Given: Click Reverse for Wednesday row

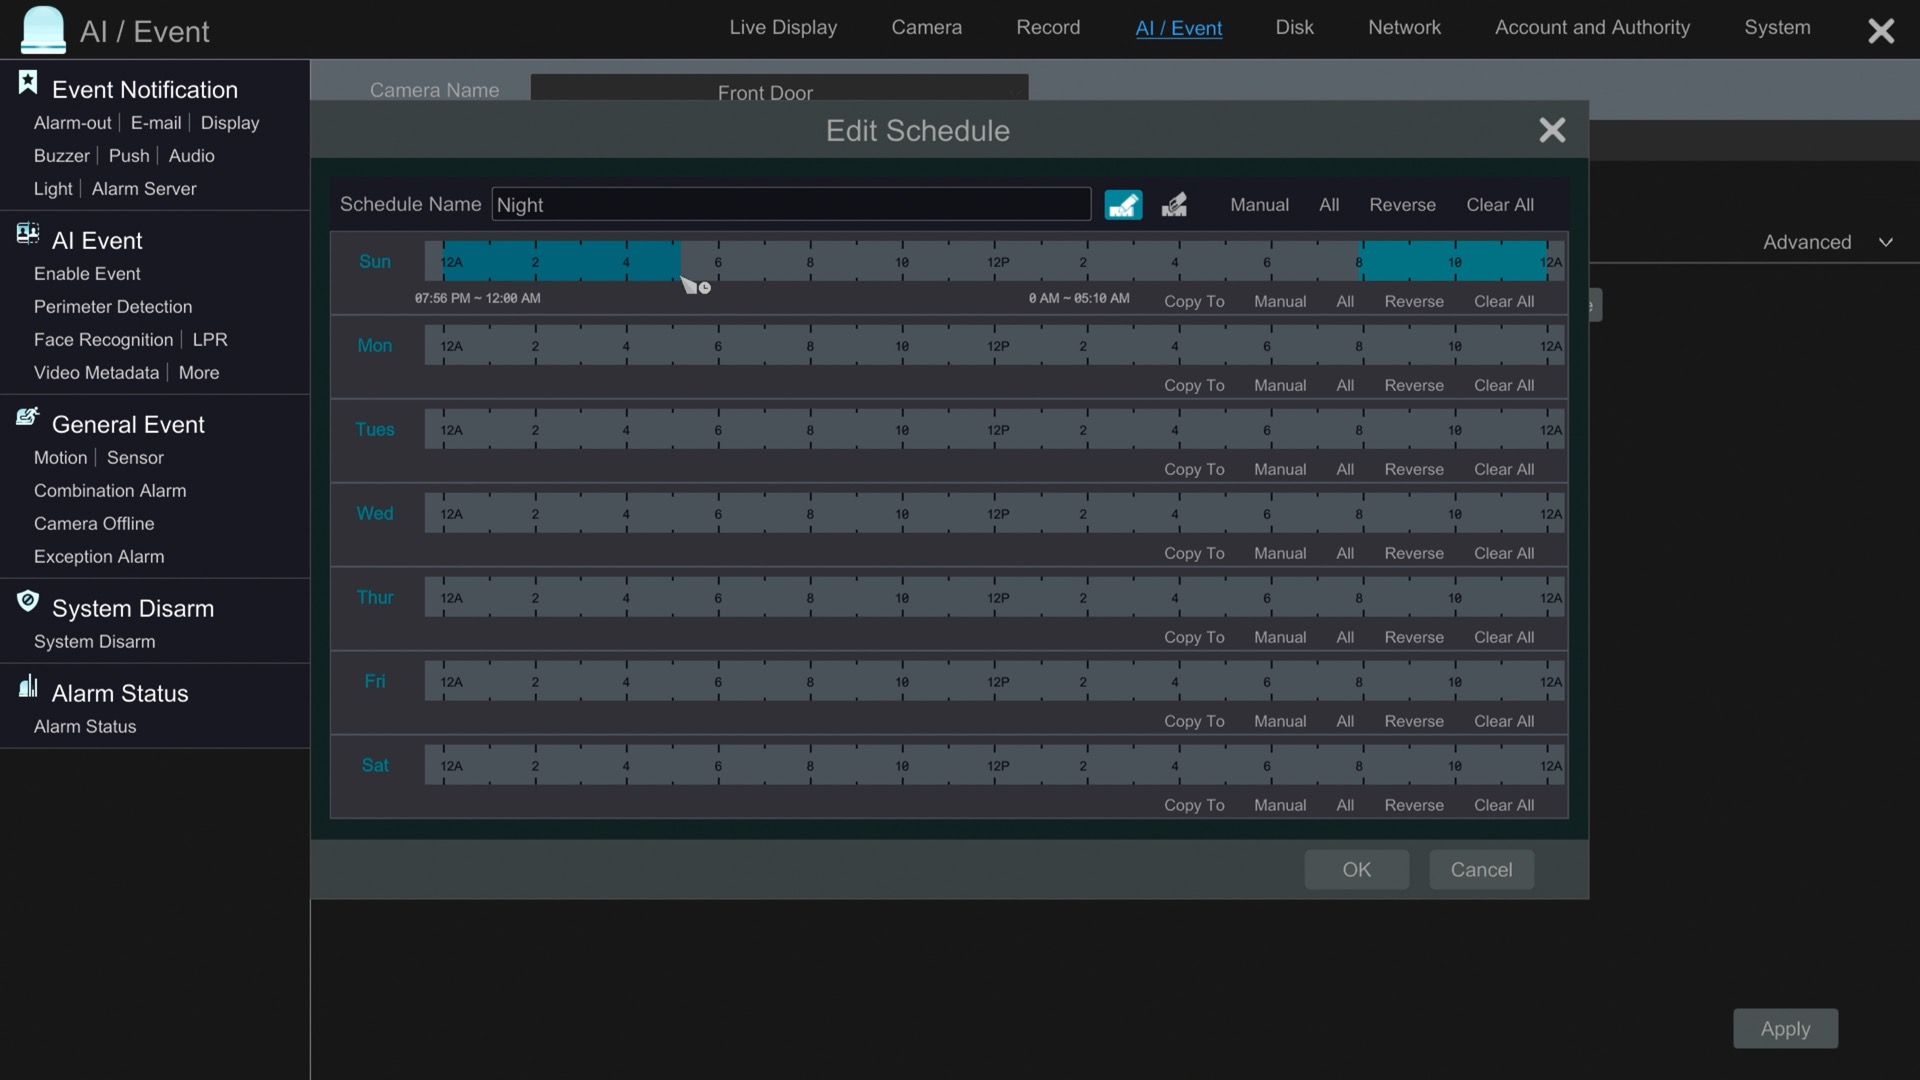Looking at the screenshot, I should (x=1414, y=553).
